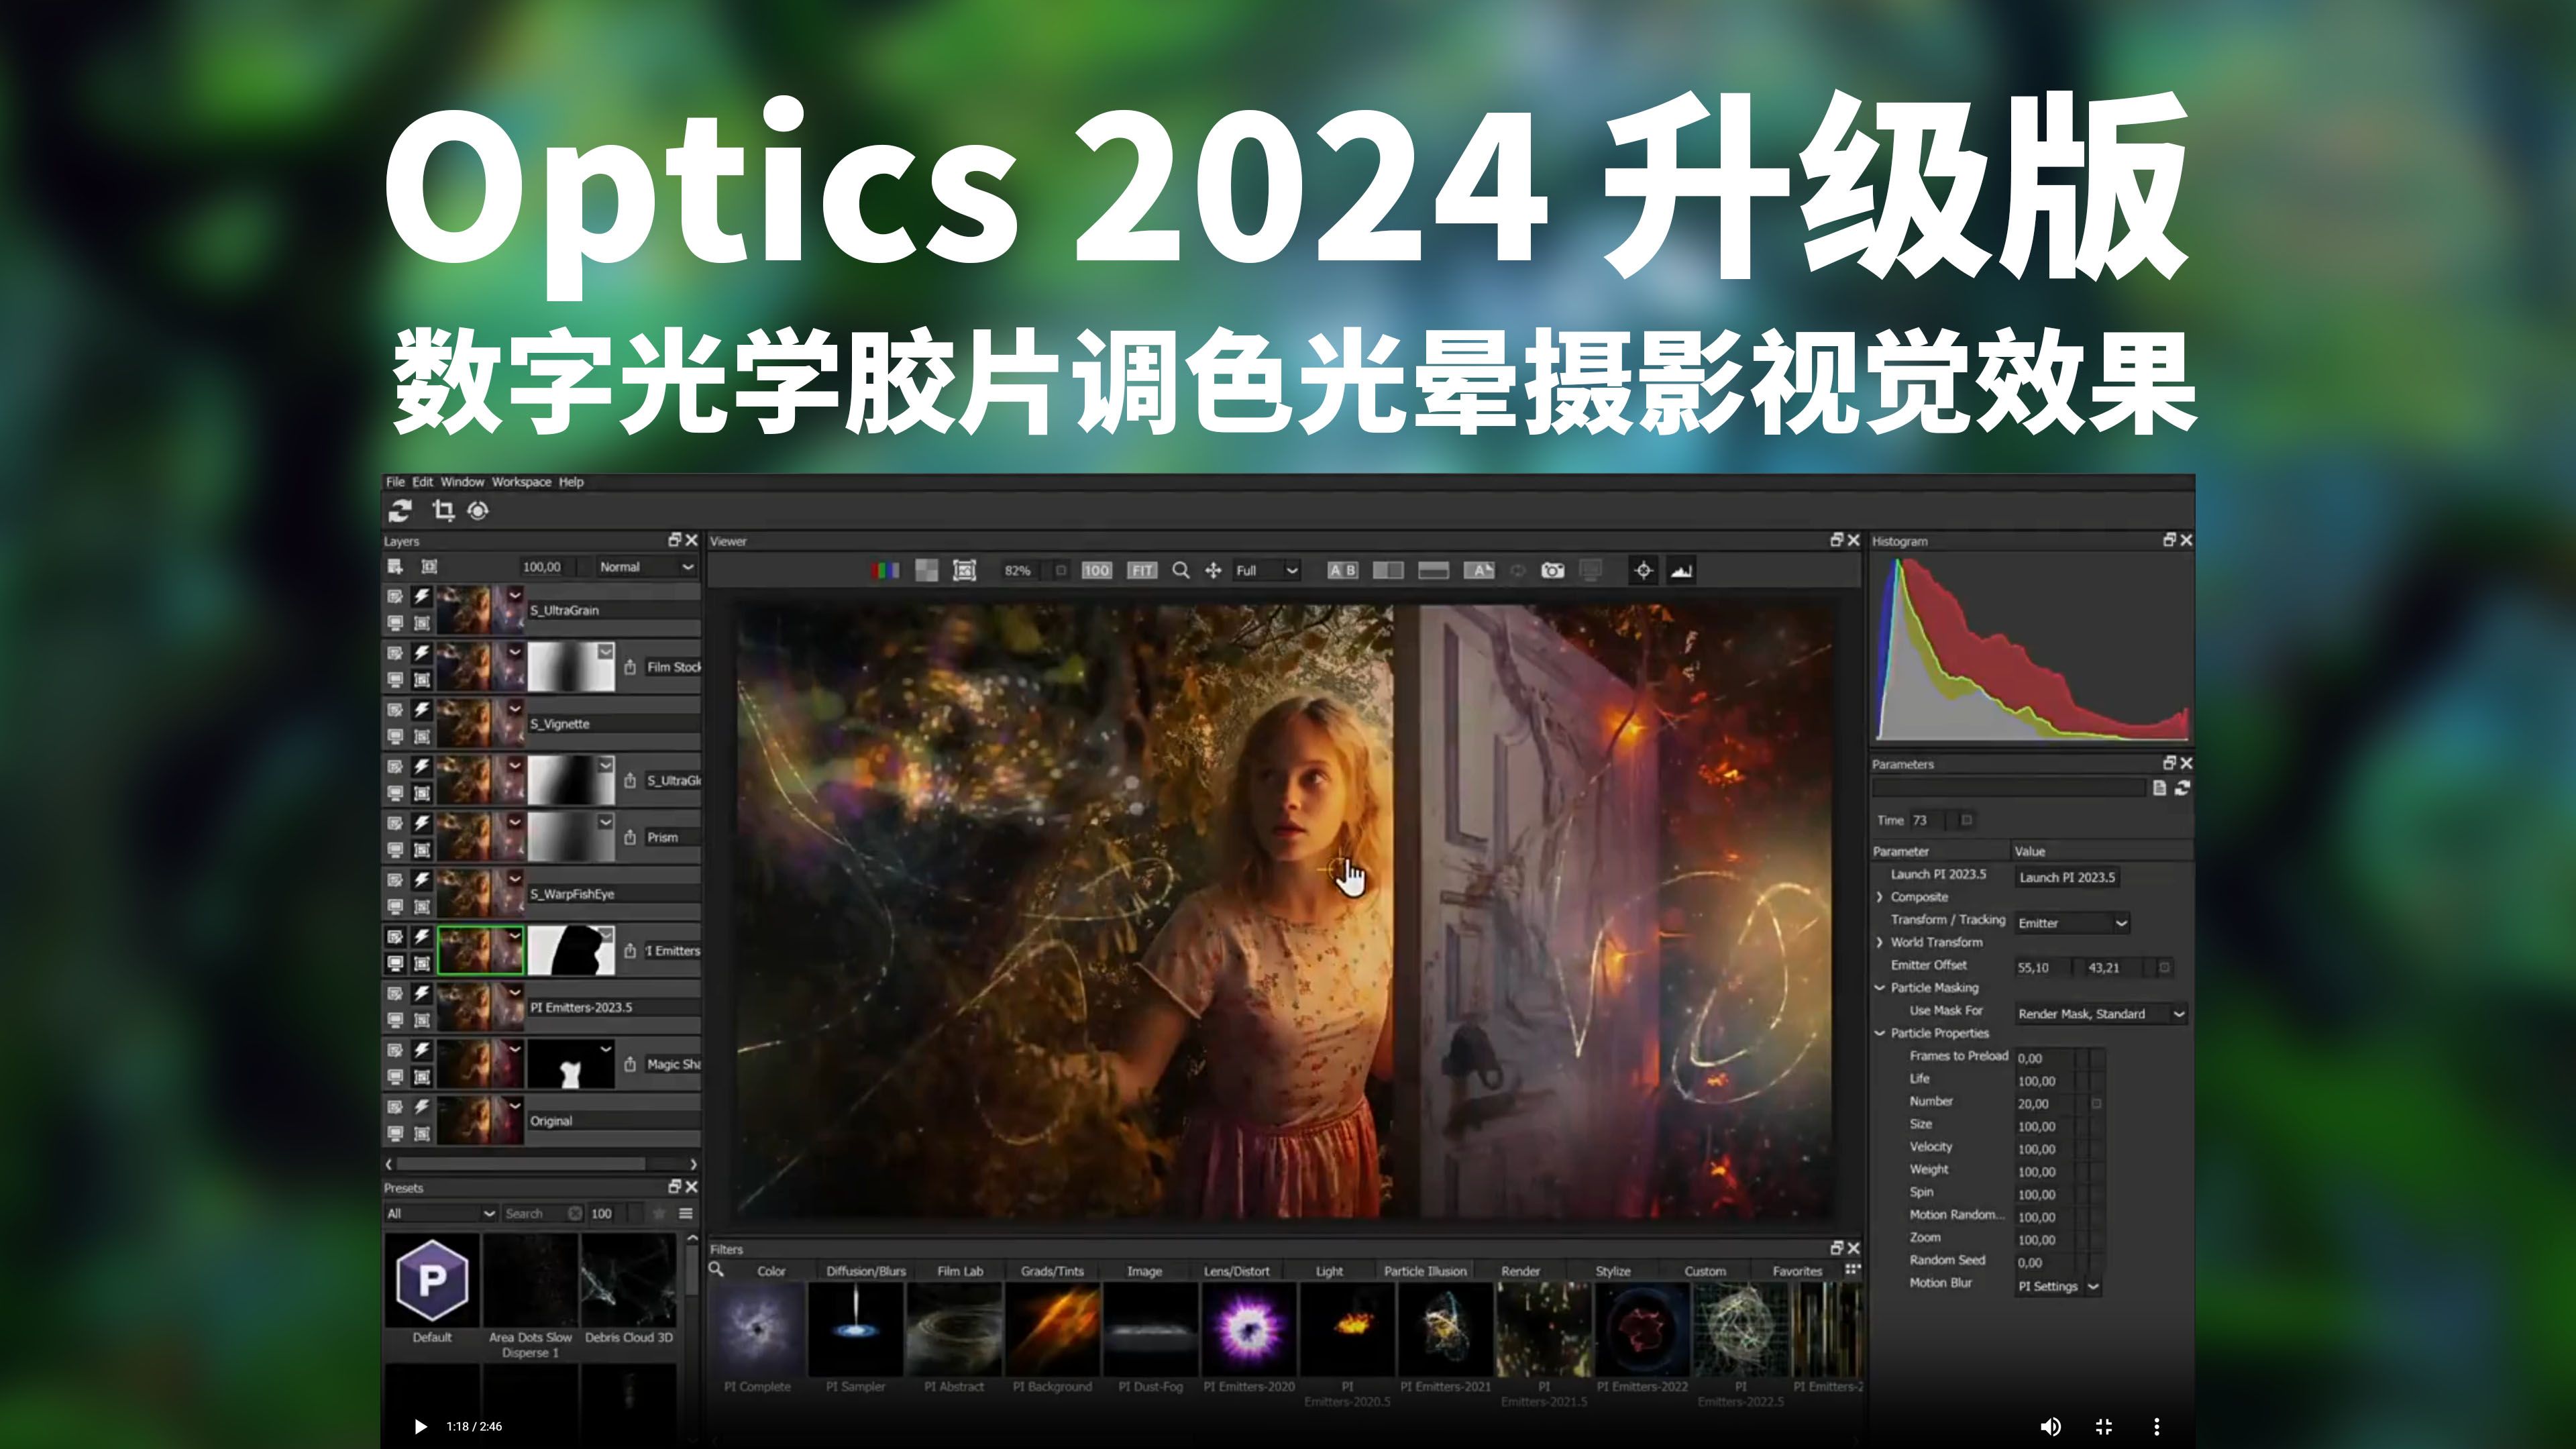Click the circular target icon next to the Crop tool

click(x=478, y=511)
